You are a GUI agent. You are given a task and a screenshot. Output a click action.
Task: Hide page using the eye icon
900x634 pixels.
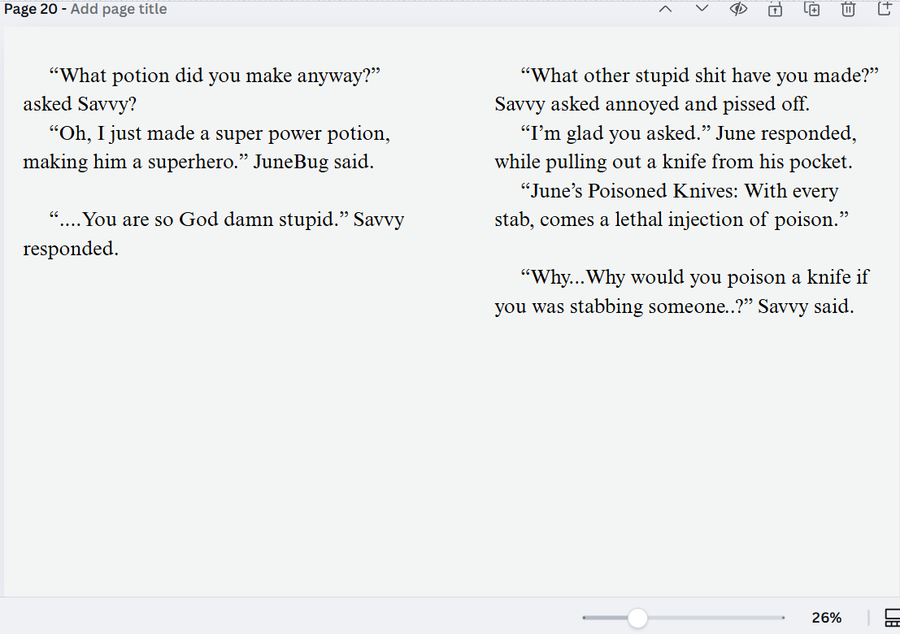pyautogui.click(x=738, y=9)
